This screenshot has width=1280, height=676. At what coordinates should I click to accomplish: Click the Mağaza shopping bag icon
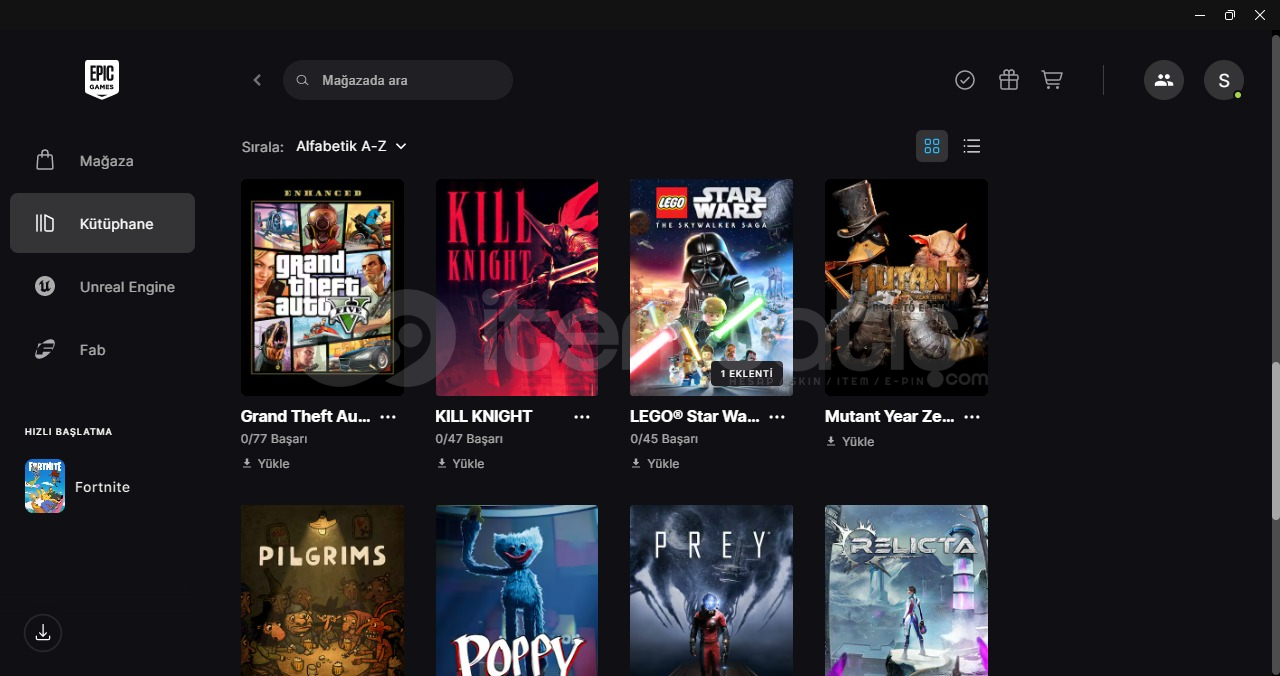point(45,160)
